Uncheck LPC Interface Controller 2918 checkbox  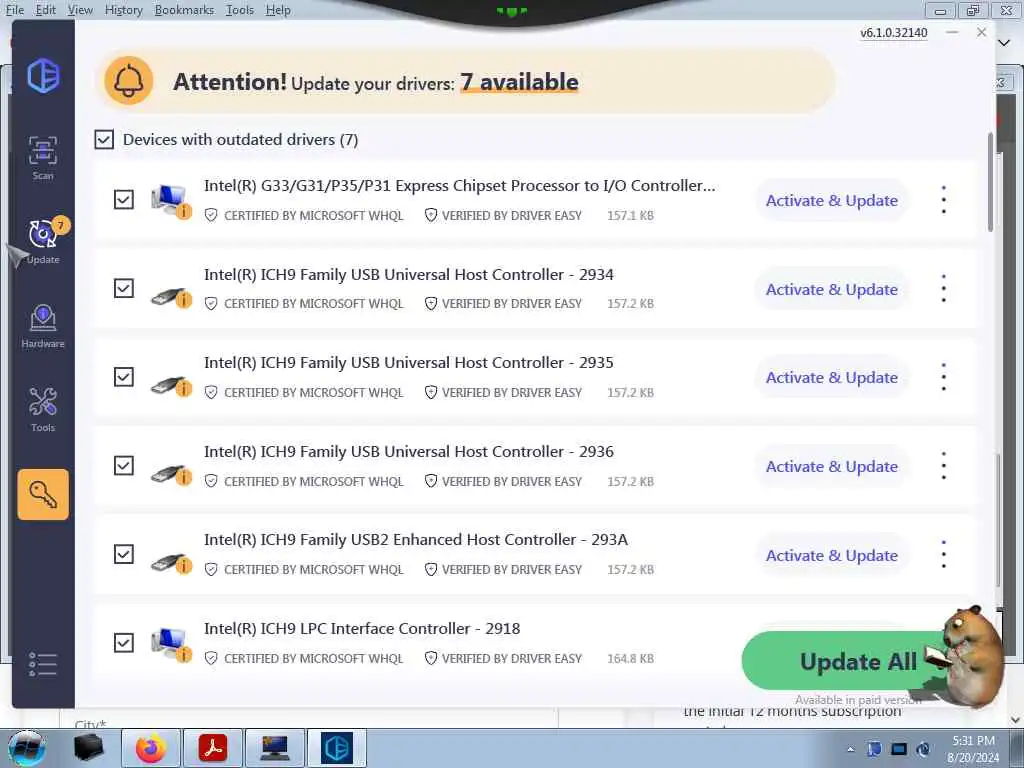[123, 643]
